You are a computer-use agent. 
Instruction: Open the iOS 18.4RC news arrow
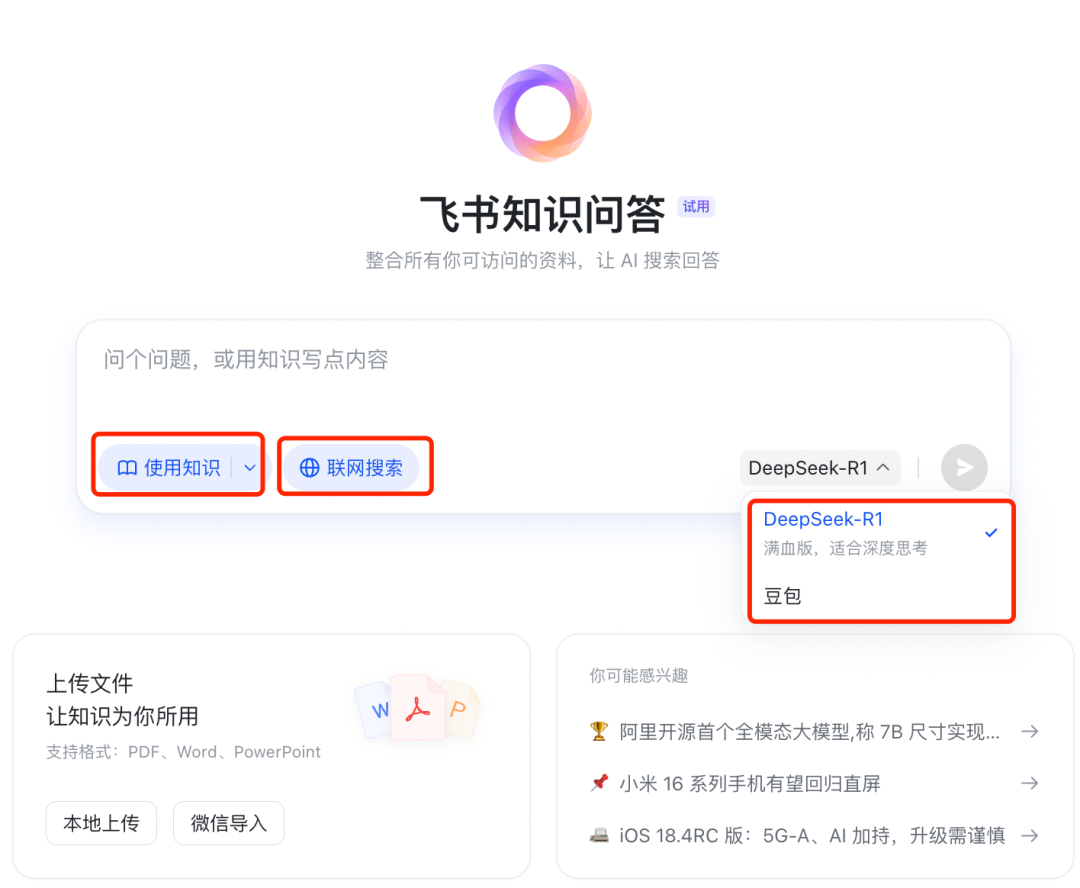(1030, 836)
